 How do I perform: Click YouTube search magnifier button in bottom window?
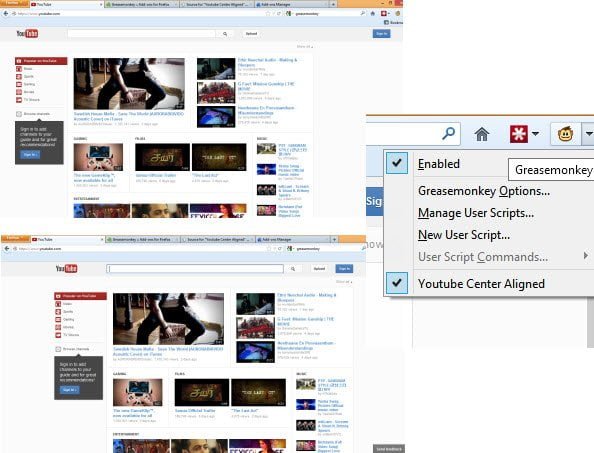click(293, 269)
